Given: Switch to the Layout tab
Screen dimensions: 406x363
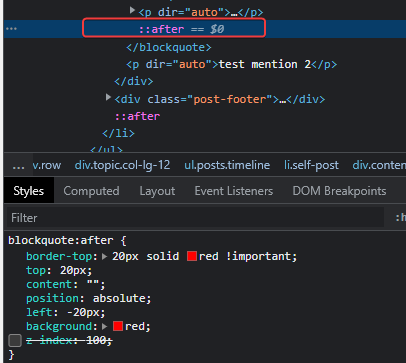Looking at the screenshot, I should tap(157, 191).
